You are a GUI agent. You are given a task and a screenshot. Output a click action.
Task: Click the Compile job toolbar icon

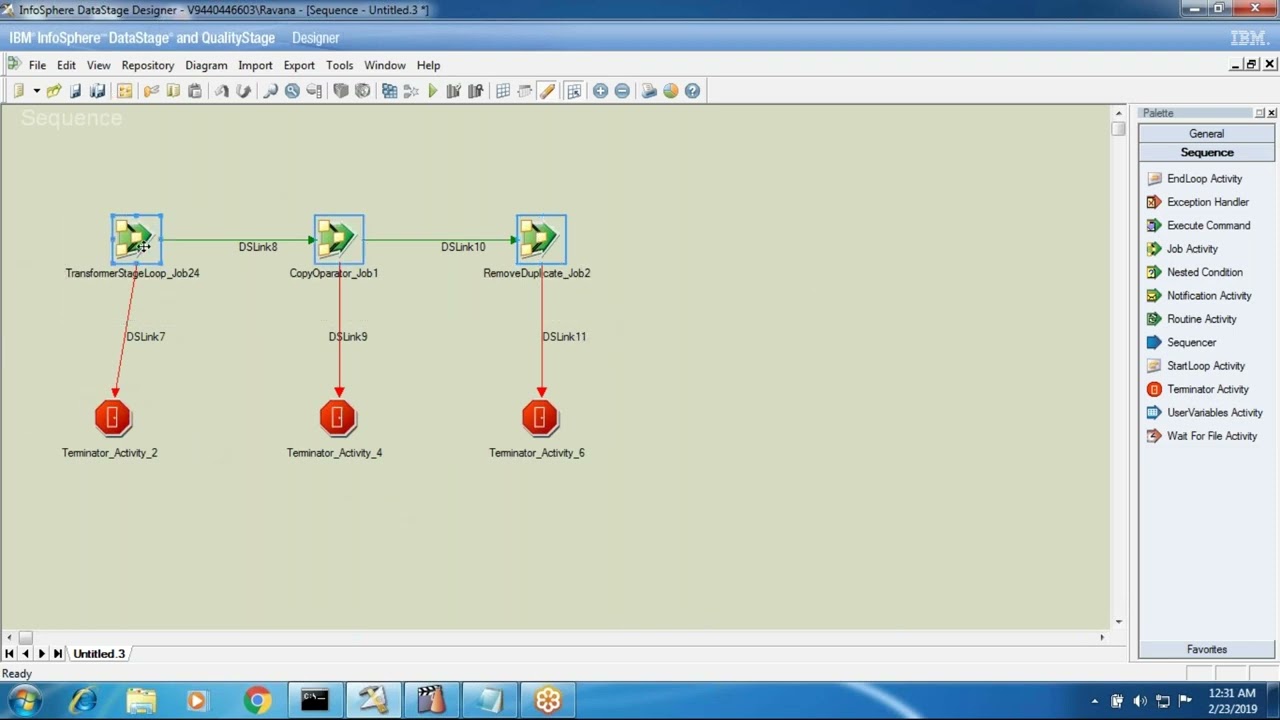tap(390, 91)
